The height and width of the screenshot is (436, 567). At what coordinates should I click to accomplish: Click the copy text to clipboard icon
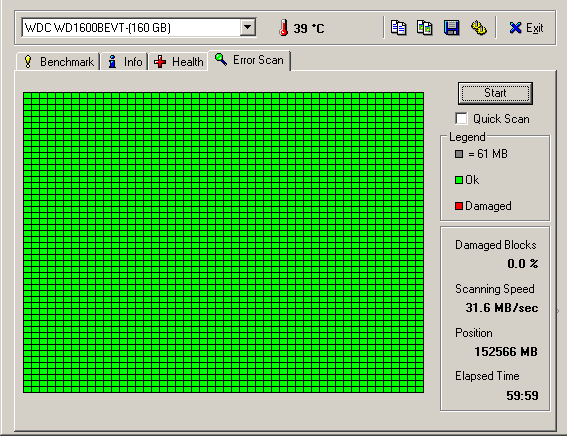[x=398, y=28]
